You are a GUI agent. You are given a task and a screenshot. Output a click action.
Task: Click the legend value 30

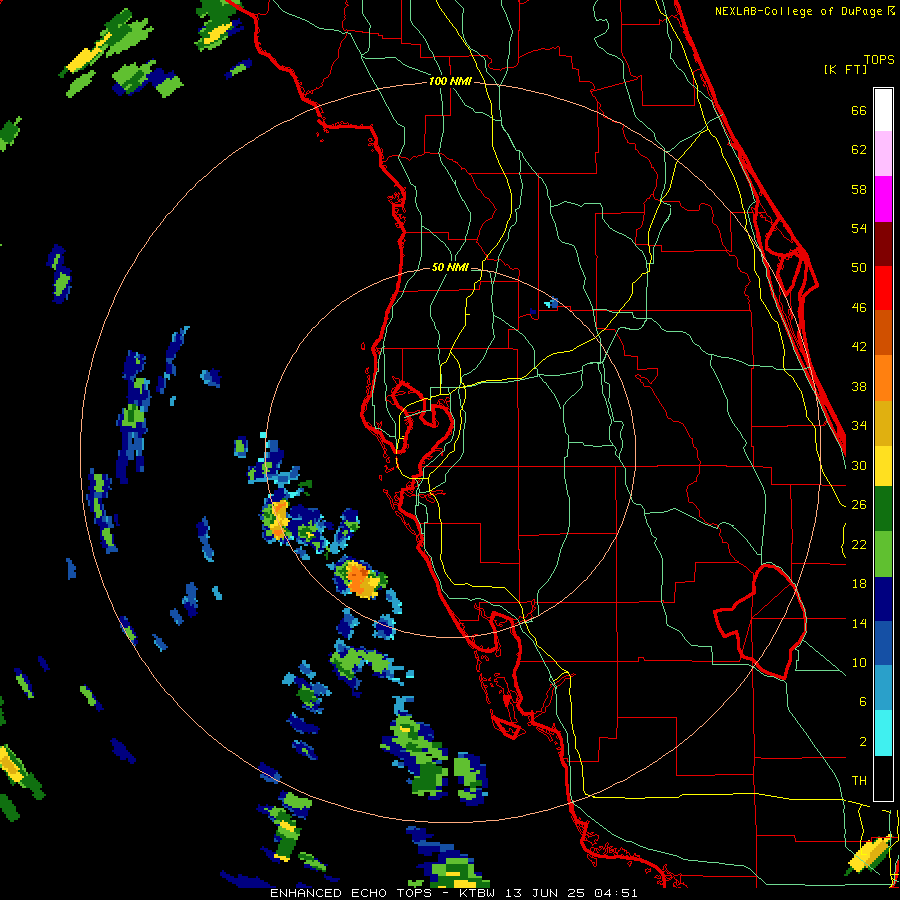(859, 465)
